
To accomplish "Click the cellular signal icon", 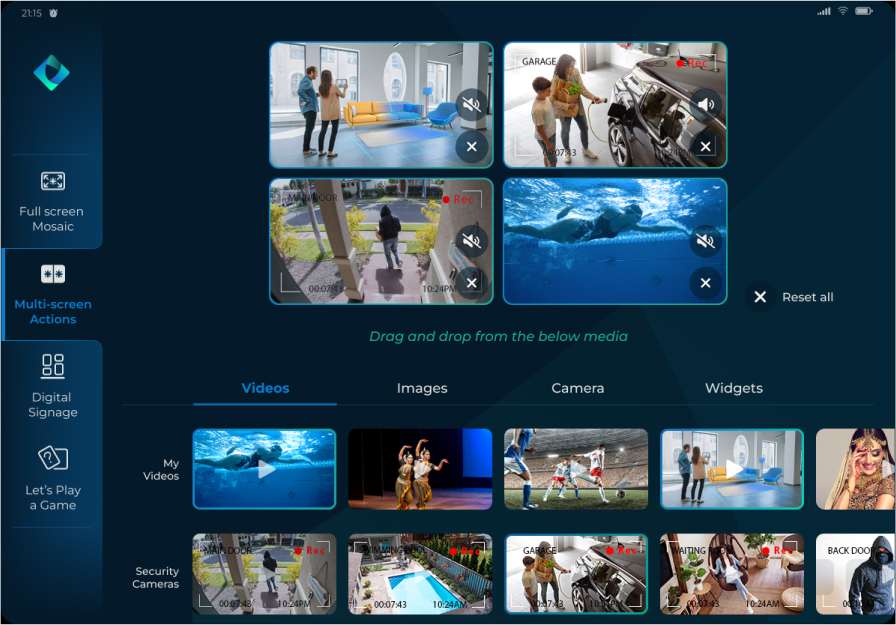I will click(x=823, y=11).
